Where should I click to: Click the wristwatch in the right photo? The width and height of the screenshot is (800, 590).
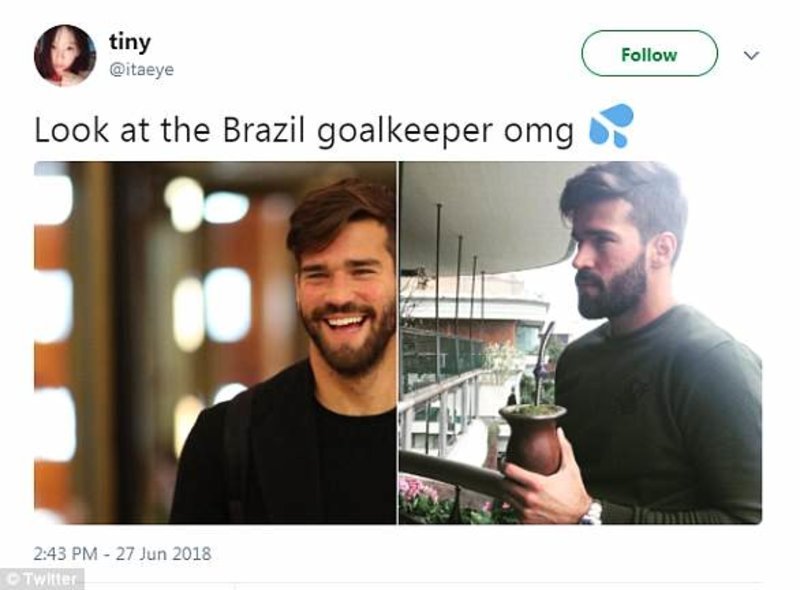[x=592, y=513]
